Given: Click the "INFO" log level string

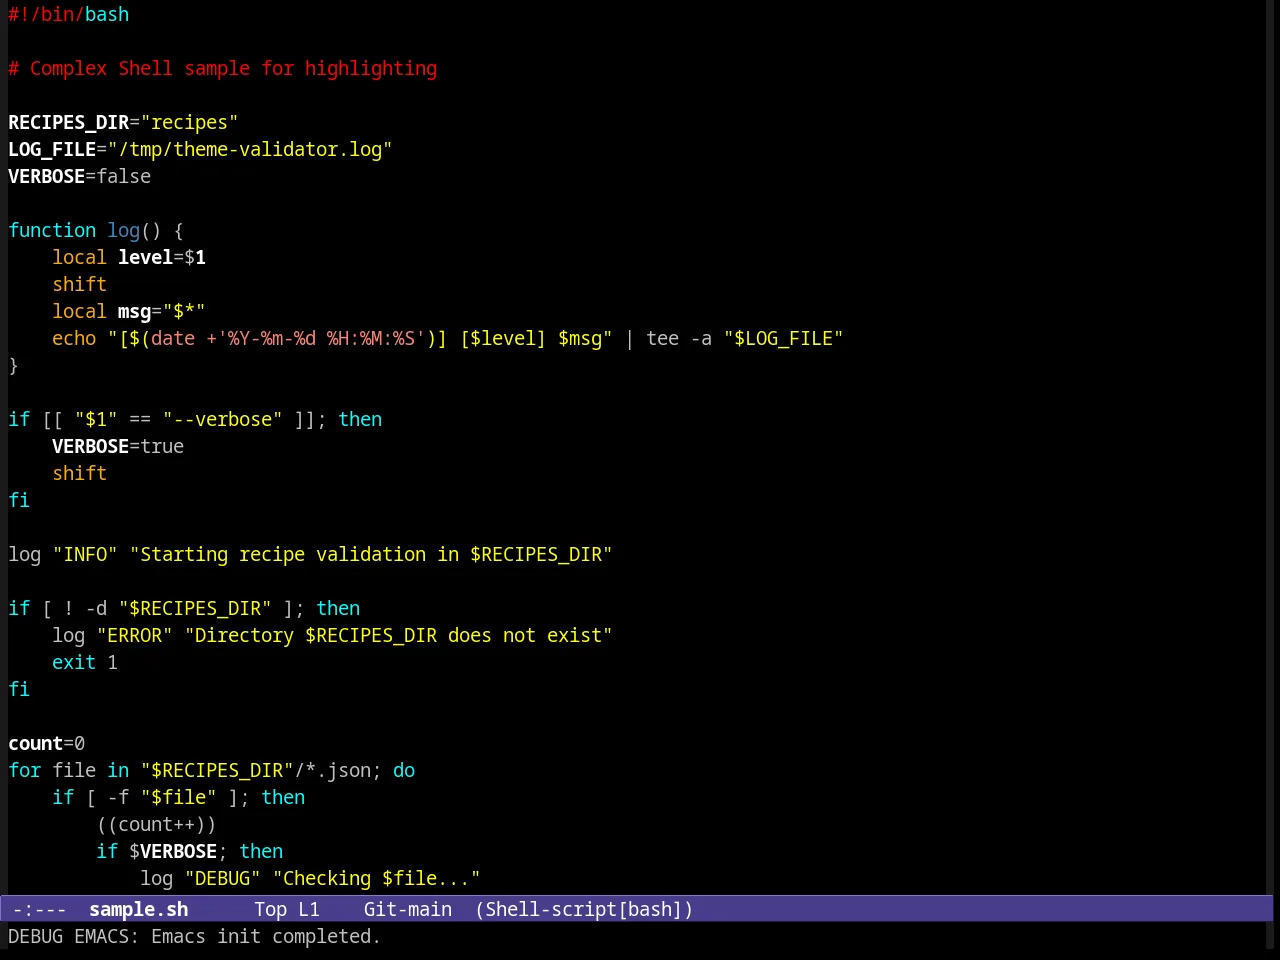Looking at the screenshot, I should pyautogui.click(x=85, y=554).
